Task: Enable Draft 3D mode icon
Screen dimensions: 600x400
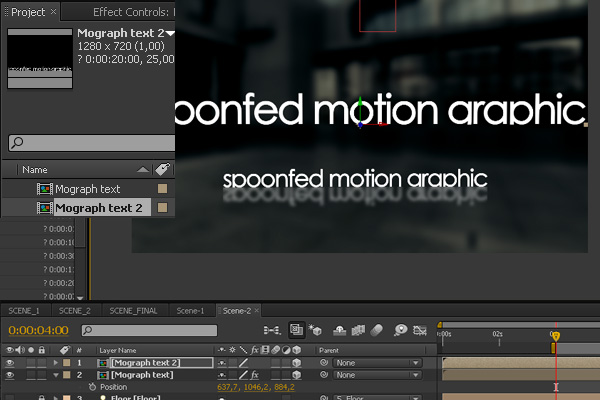Action: pyautogui.click(x=315, y=330)
